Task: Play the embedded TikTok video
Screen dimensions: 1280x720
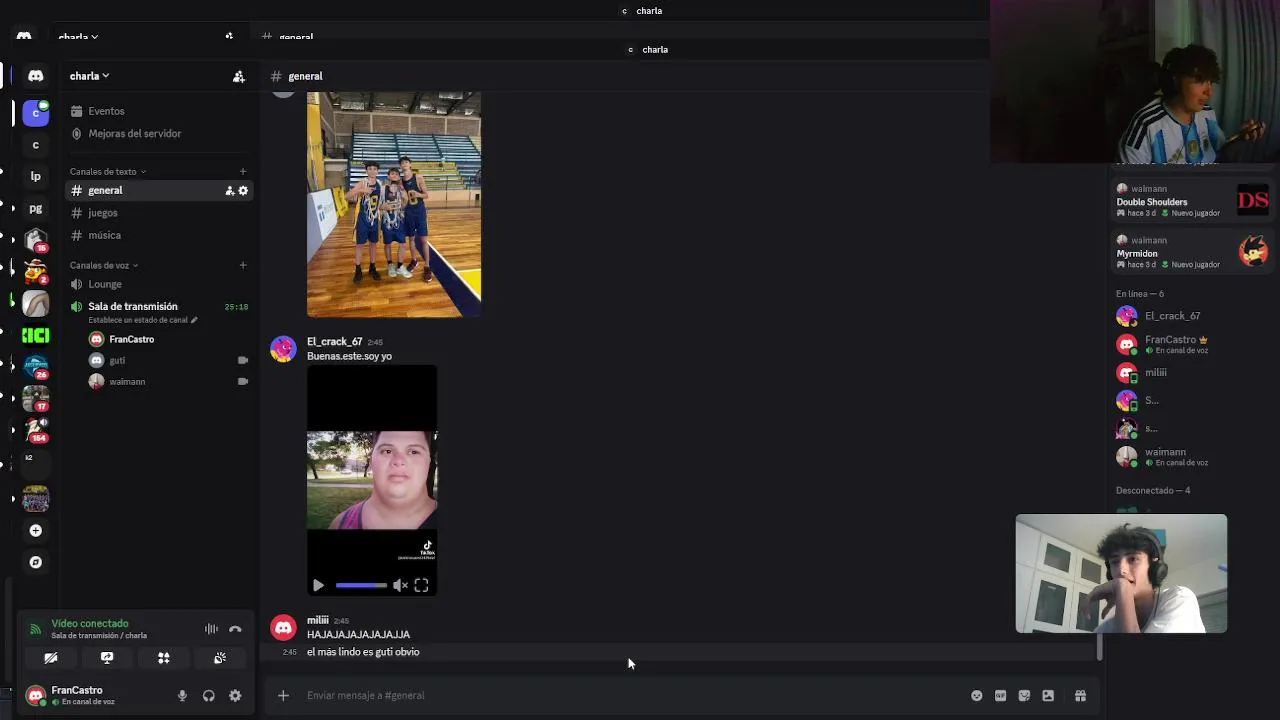Action: coord(318,586)
